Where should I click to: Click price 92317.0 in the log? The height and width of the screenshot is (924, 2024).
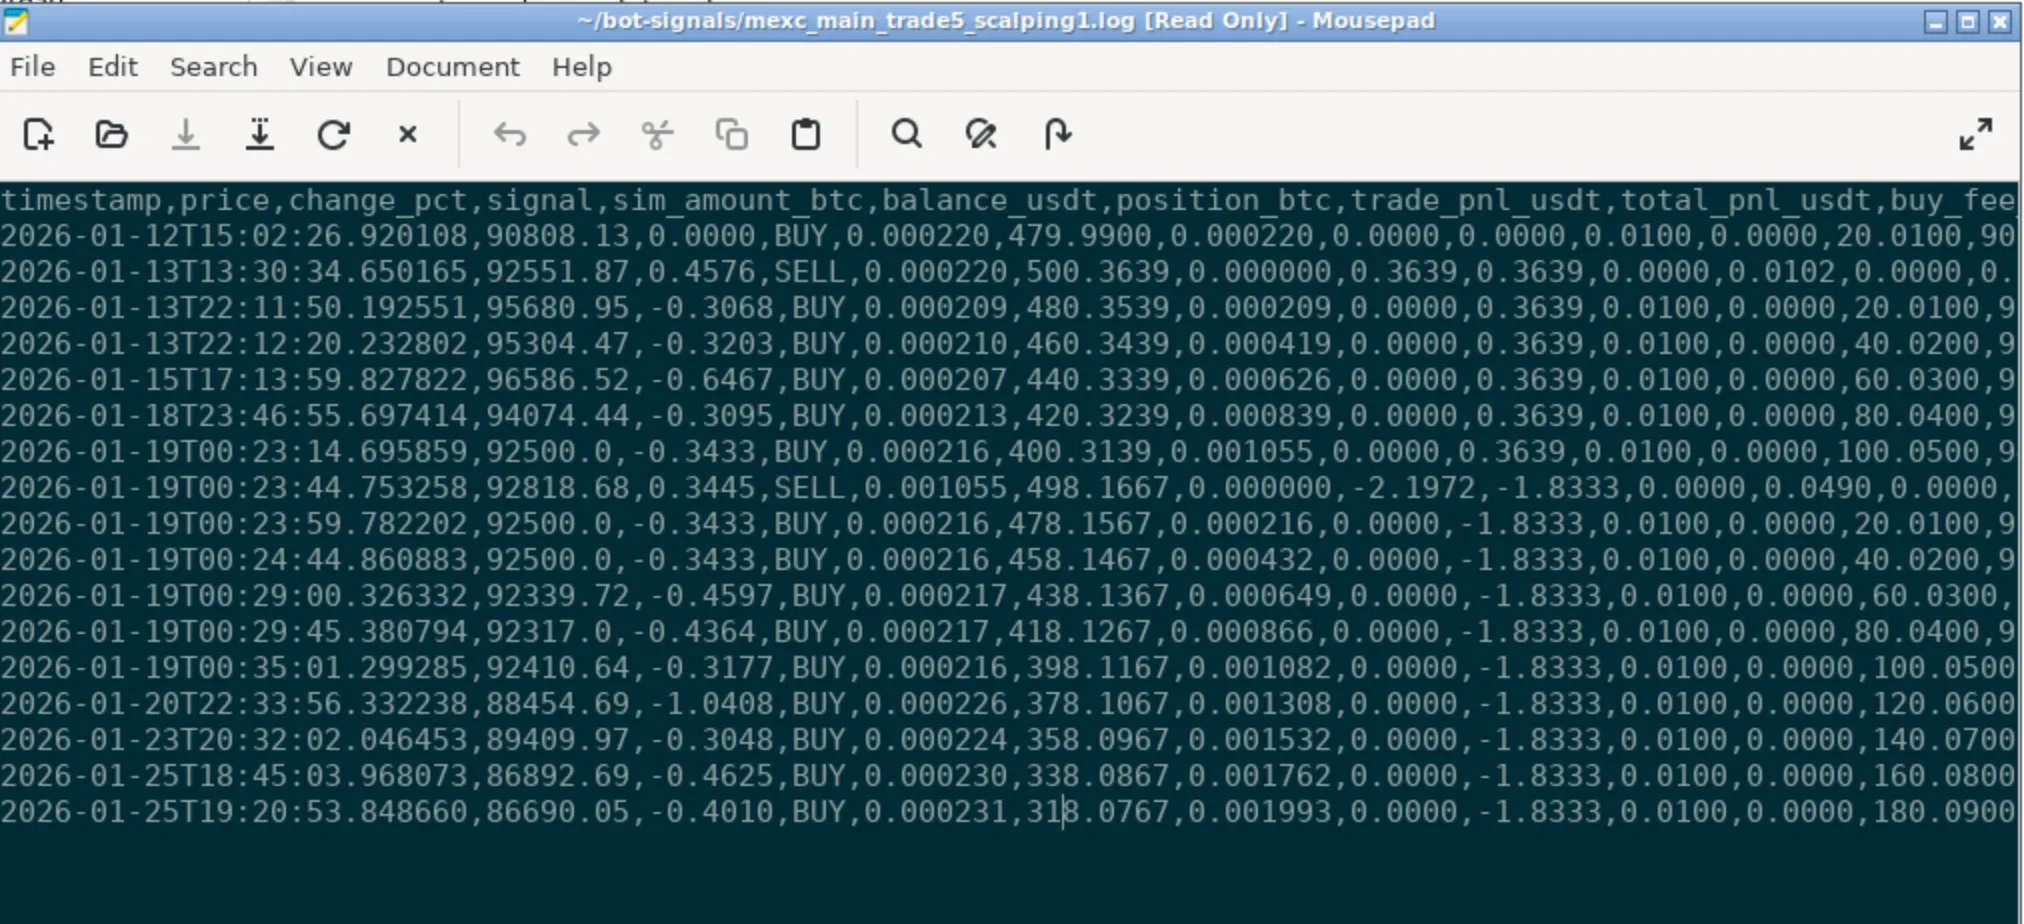coord(549,632)
